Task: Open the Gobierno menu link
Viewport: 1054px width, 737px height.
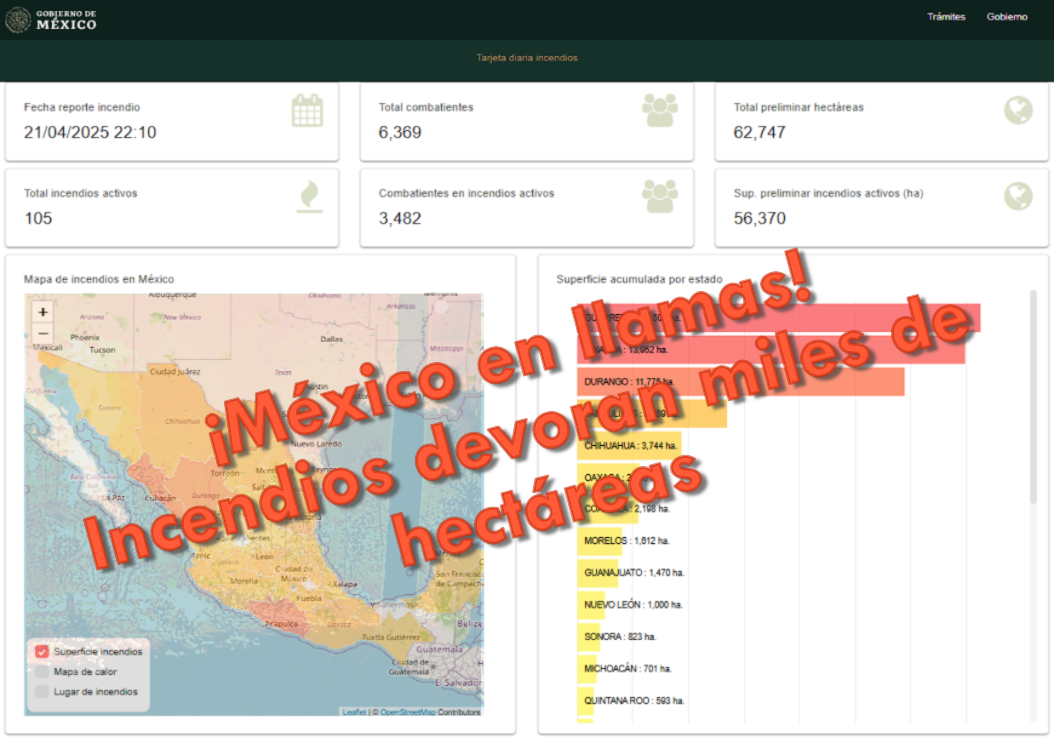Action: tap(1006, 17)
